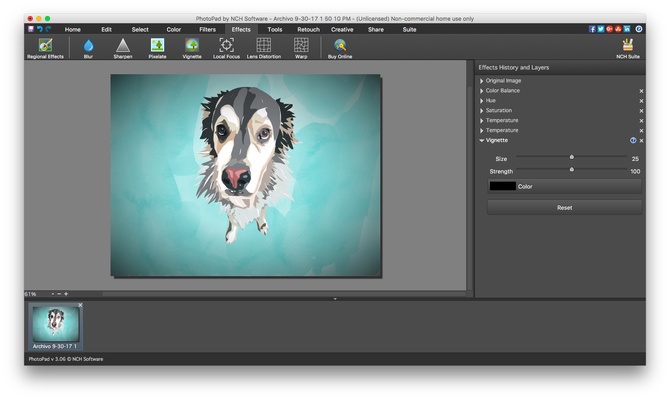Choose the Pixelate effect
Image resolution: width=670 pixels, height=400 pixels.
coord(157,48)
